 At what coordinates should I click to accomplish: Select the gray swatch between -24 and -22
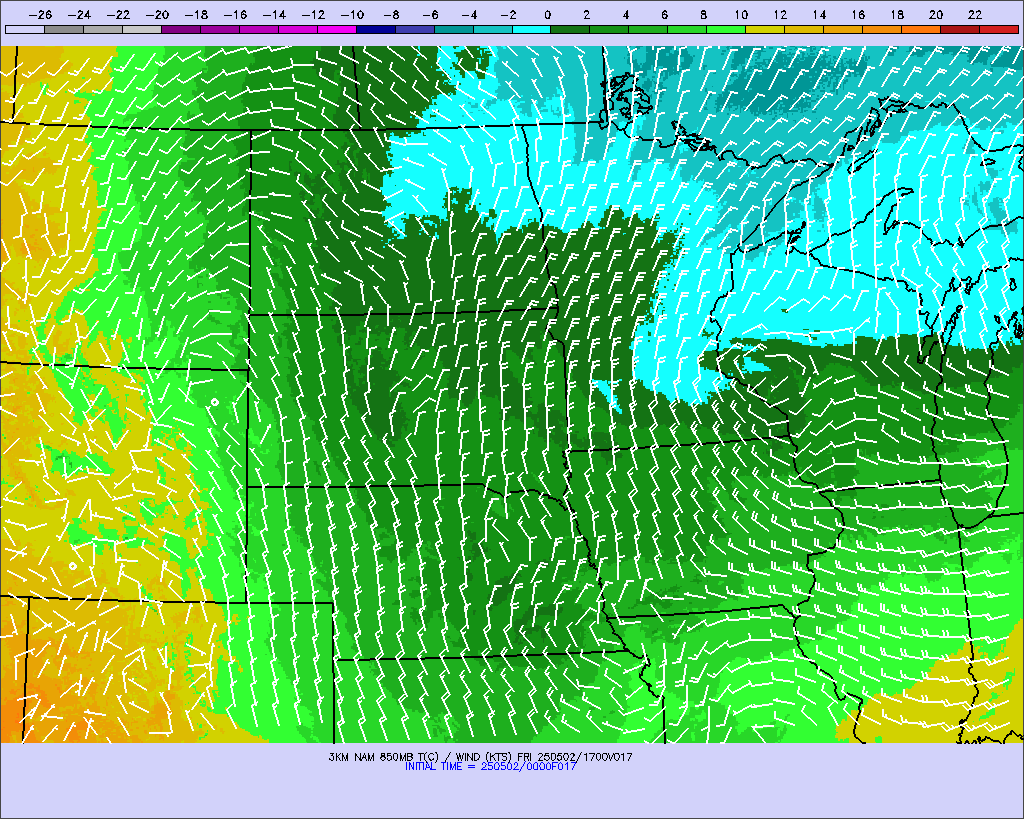[x=103, y=29]
